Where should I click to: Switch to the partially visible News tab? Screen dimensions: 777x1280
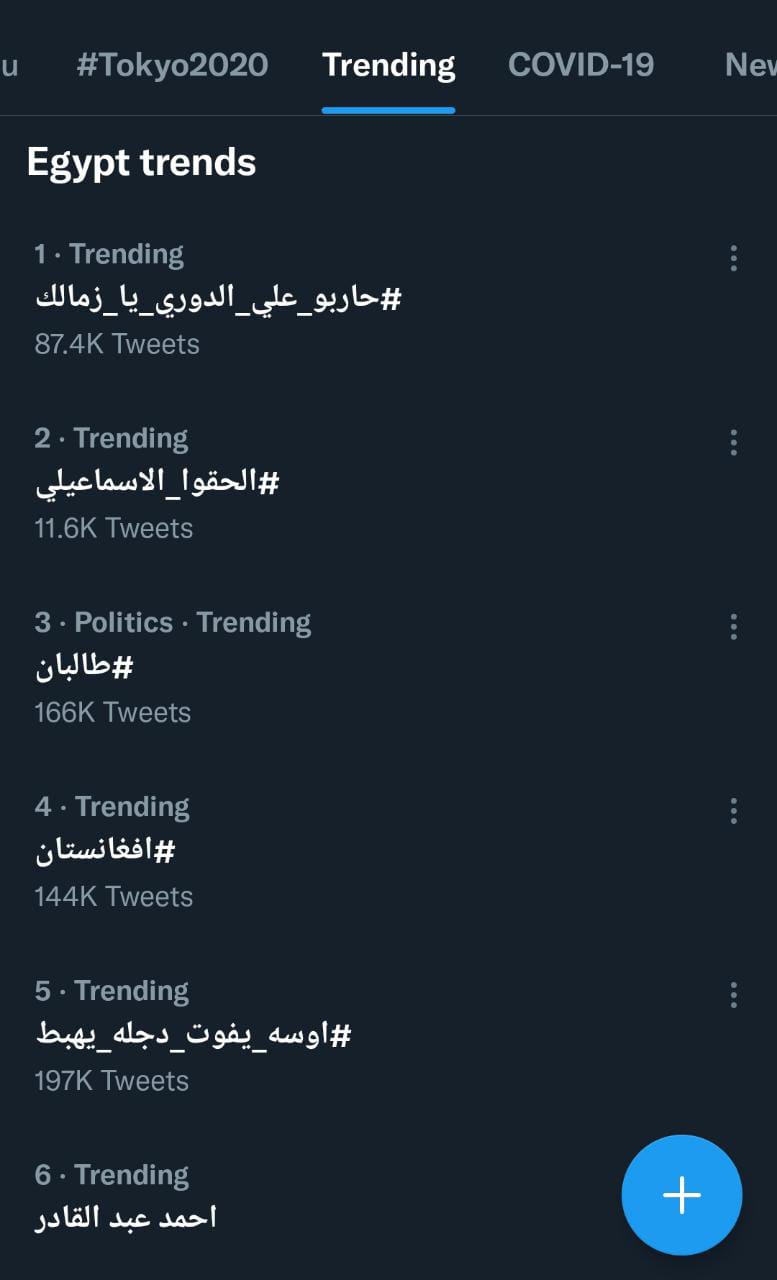(x=750, y=65)
